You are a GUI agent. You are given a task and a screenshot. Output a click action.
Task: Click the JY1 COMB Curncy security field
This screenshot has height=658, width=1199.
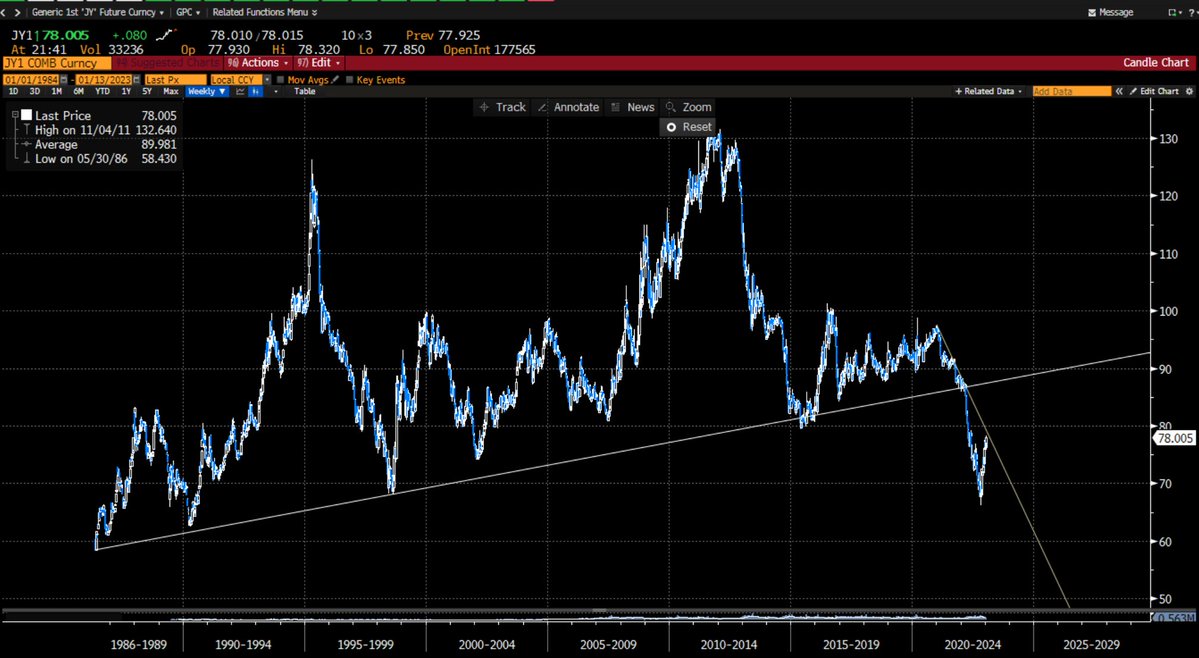click(x=57, y=63)
